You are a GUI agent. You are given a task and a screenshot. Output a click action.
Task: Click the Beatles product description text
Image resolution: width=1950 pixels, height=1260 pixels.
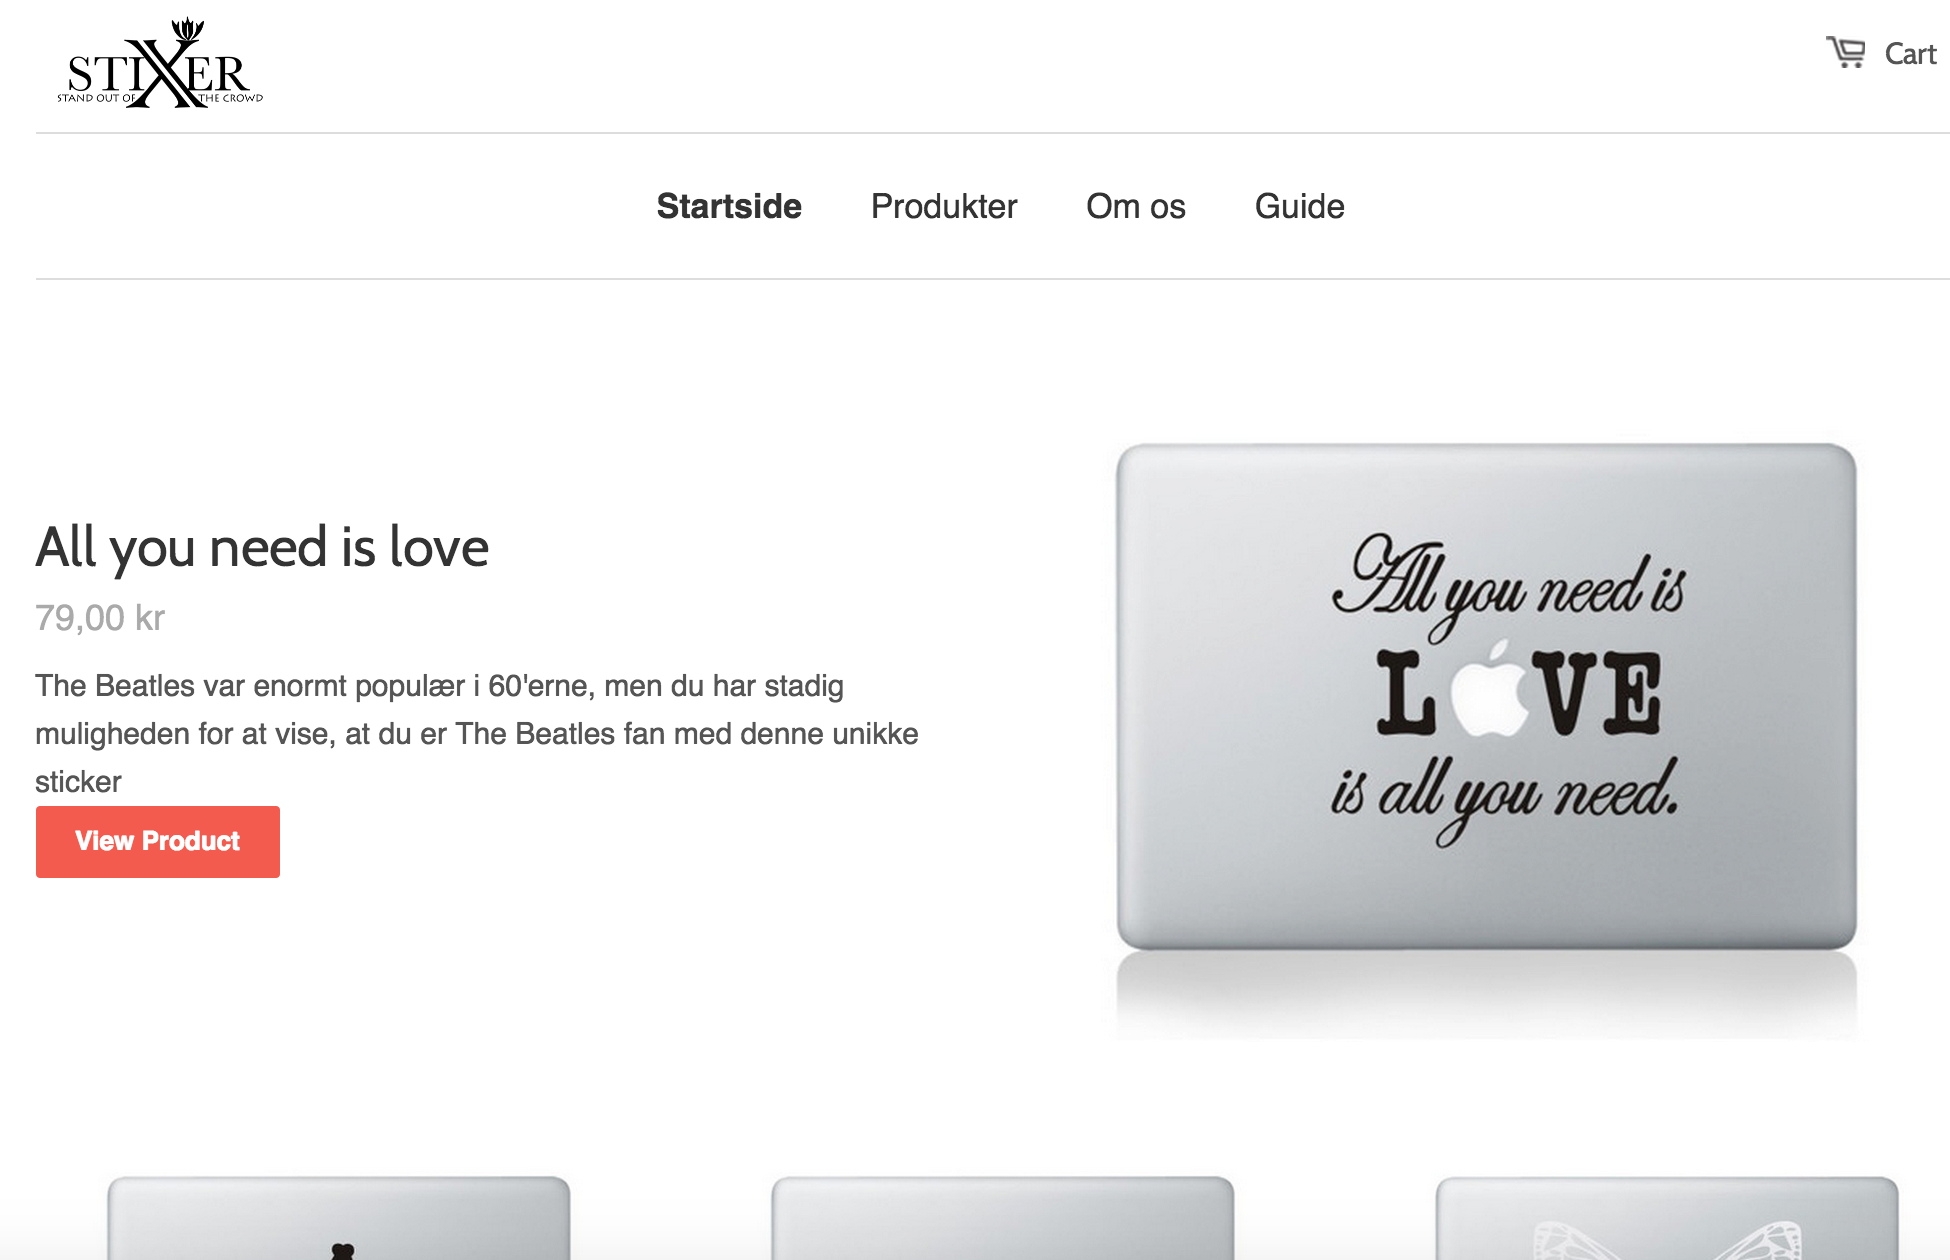[477, 734]
